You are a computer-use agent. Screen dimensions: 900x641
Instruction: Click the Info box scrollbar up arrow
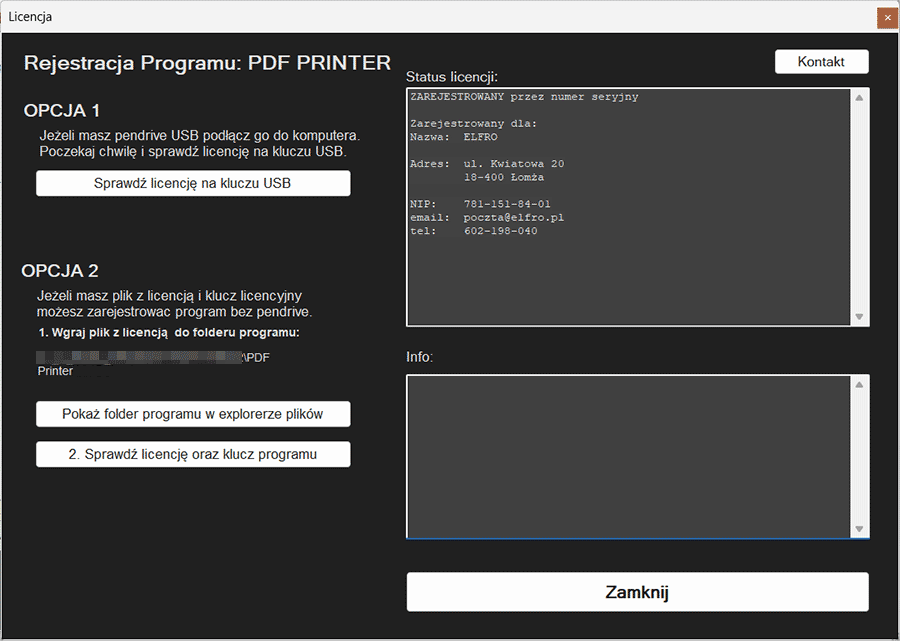(x=859, y=385)
